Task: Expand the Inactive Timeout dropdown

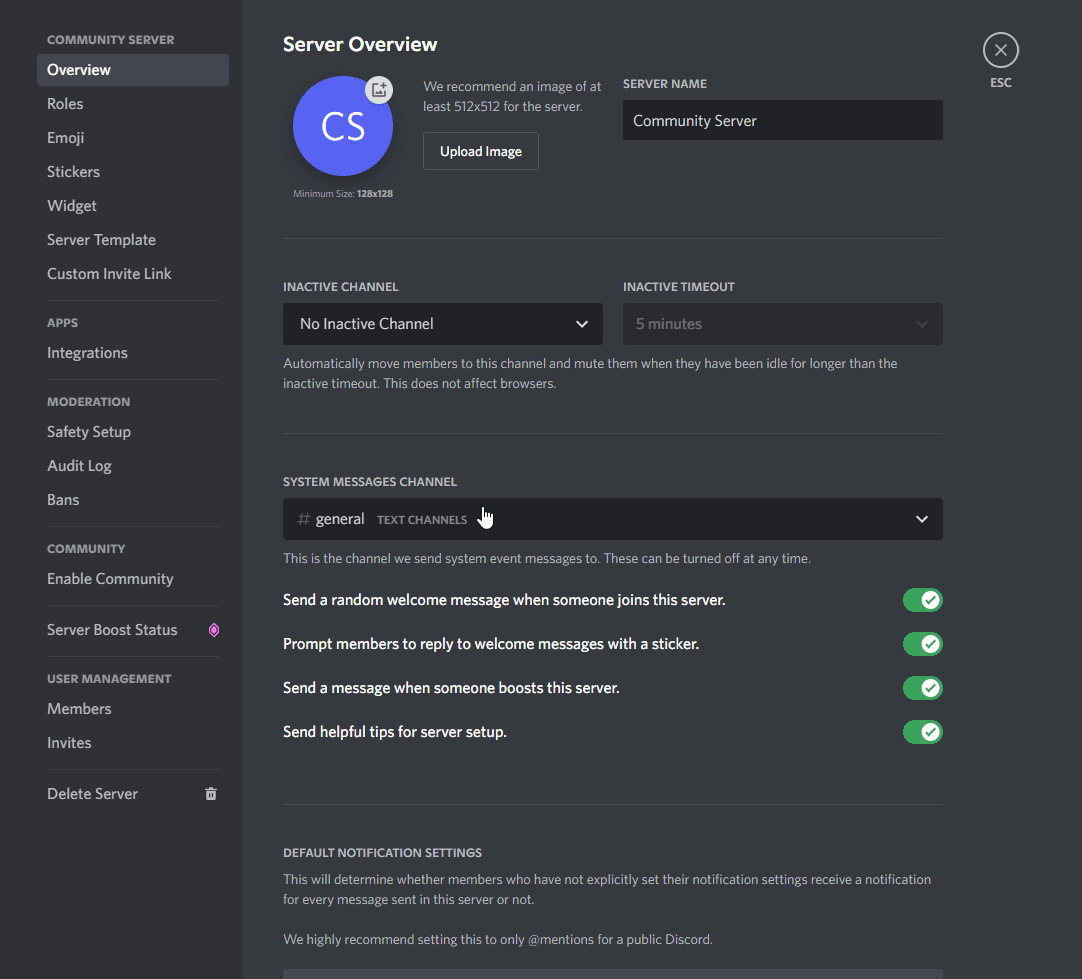Action: (x=783, y=324)
